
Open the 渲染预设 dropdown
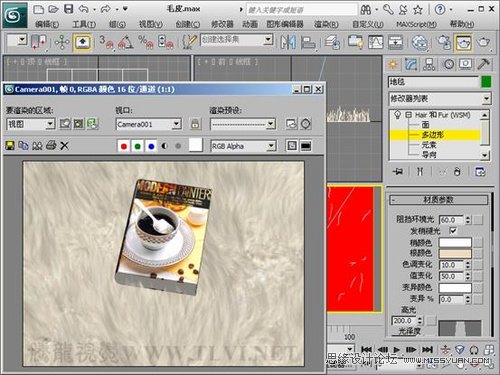[x=243, y=124]
